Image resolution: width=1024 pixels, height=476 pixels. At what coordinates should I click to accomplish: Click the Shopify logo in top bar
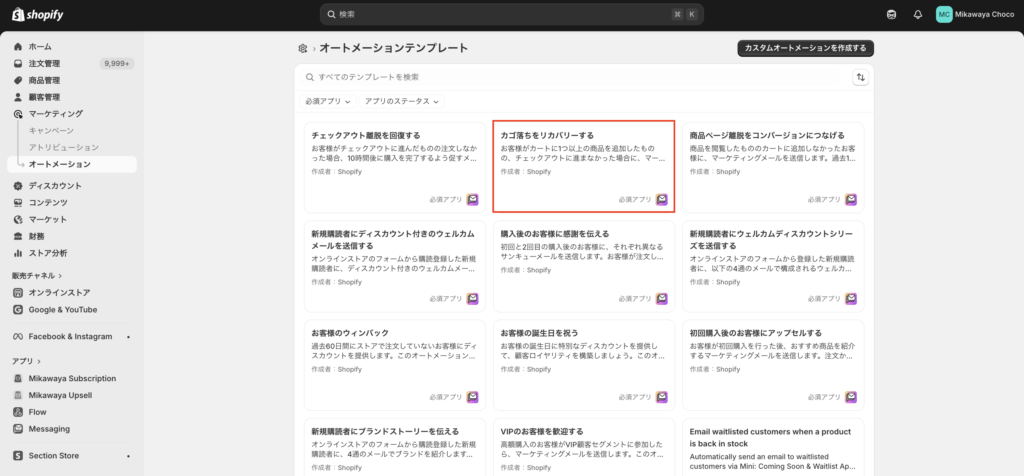pos(39,14)
